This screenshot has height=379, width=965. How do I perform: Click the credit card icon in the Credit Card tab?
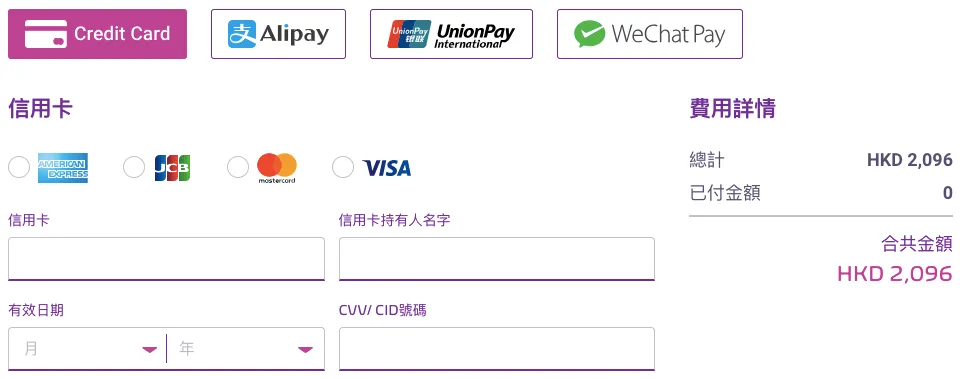coord(46,34)
